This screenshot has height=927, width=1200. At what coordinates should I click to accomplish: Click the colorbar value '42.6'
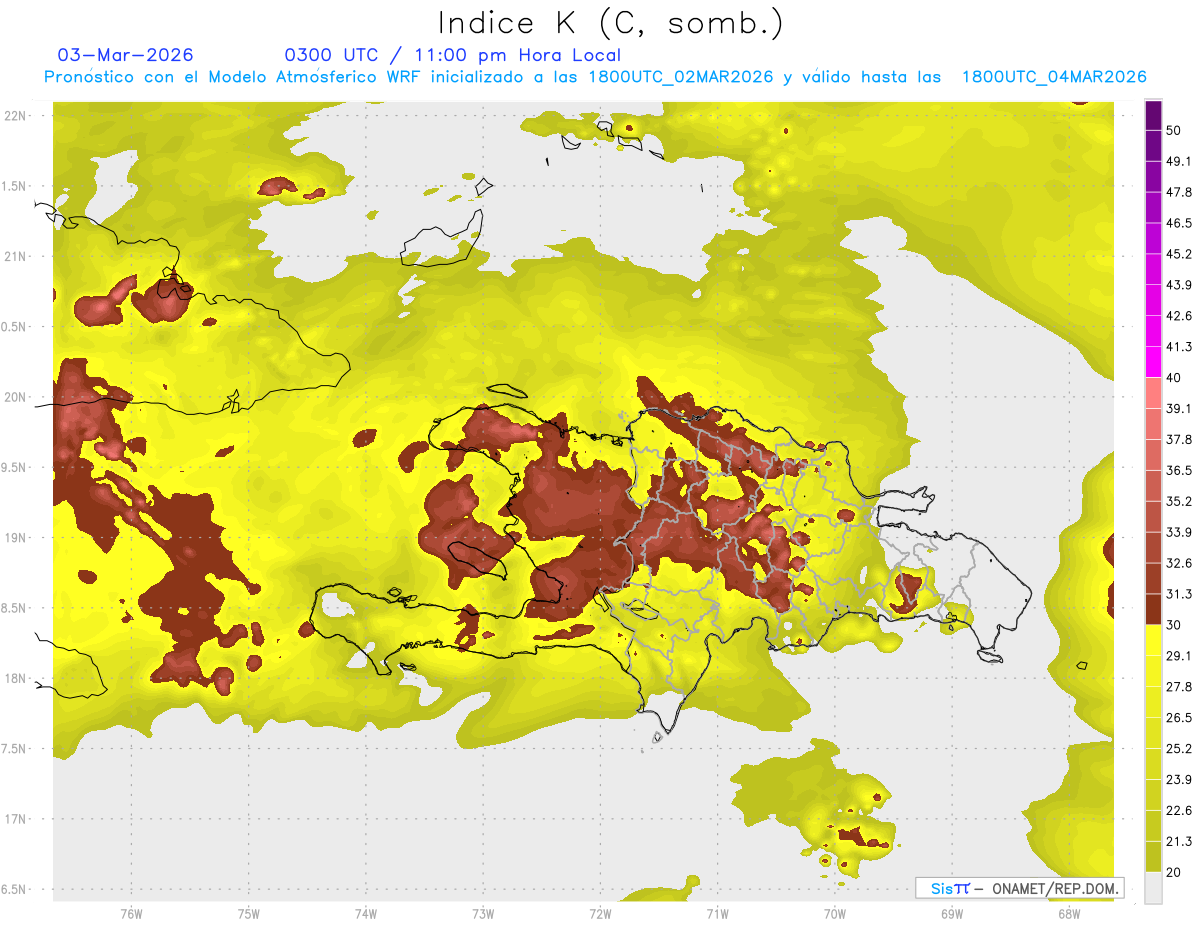click(1178, 316)
